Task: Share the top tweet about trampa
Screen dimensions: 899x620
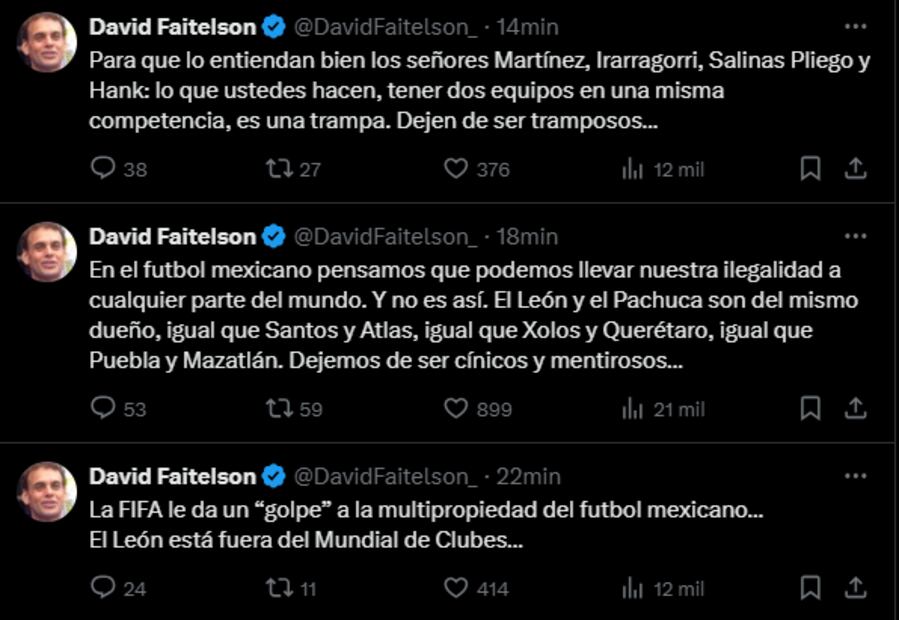Action: pyautogui.click(x=853, y=171)
